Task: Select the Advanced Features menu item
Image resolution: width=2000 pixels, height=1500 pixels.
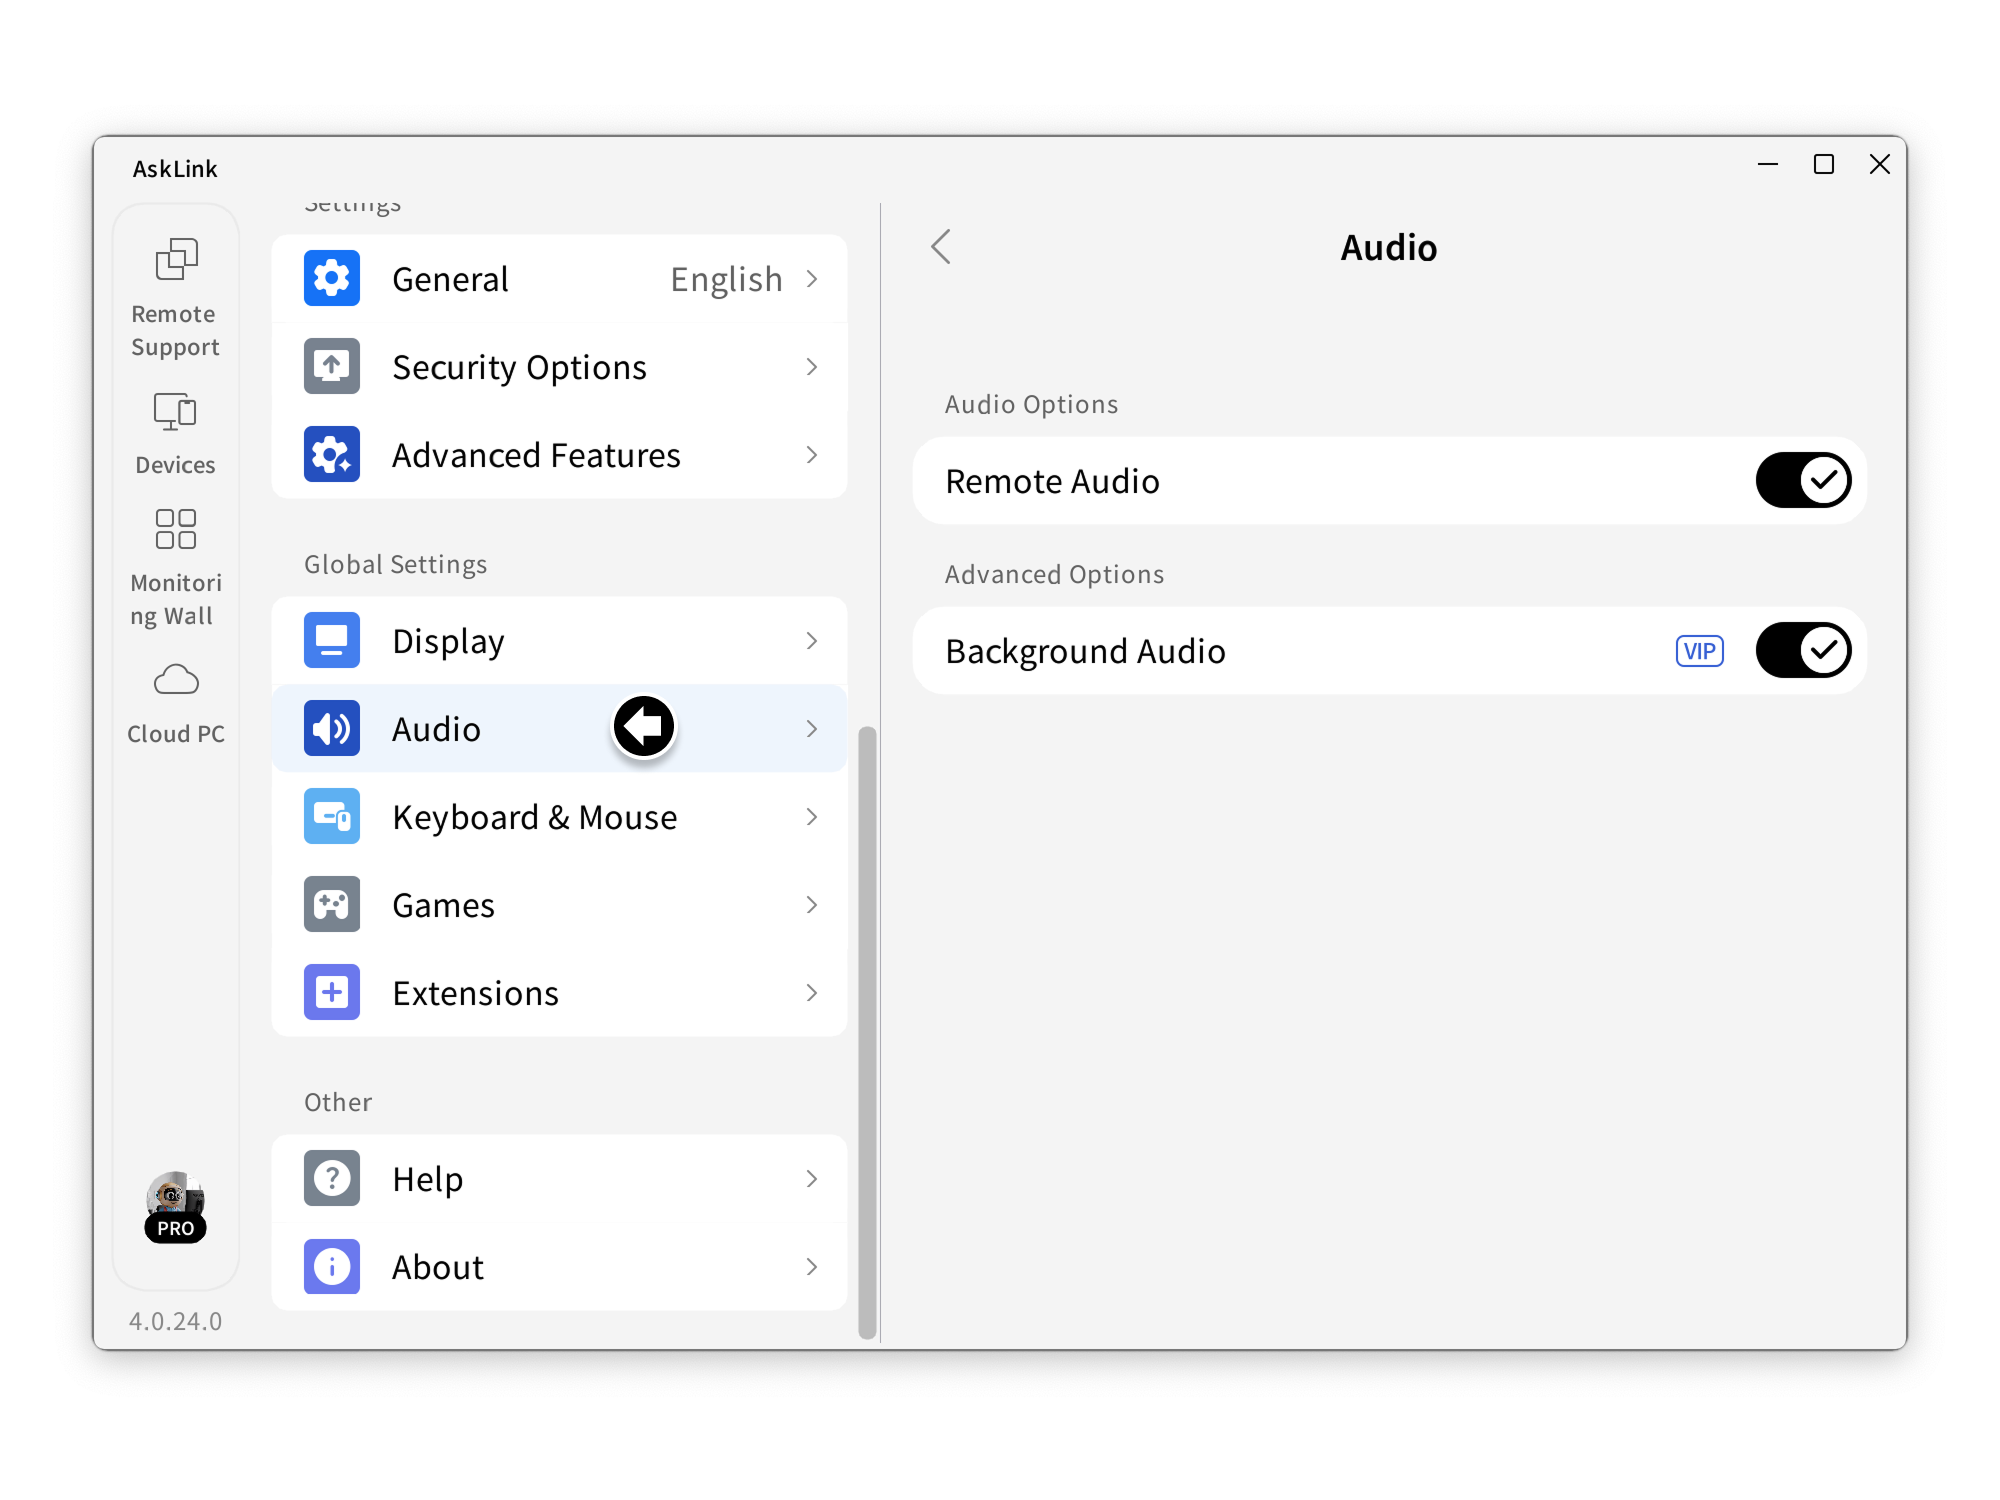Action: (536, 455)
